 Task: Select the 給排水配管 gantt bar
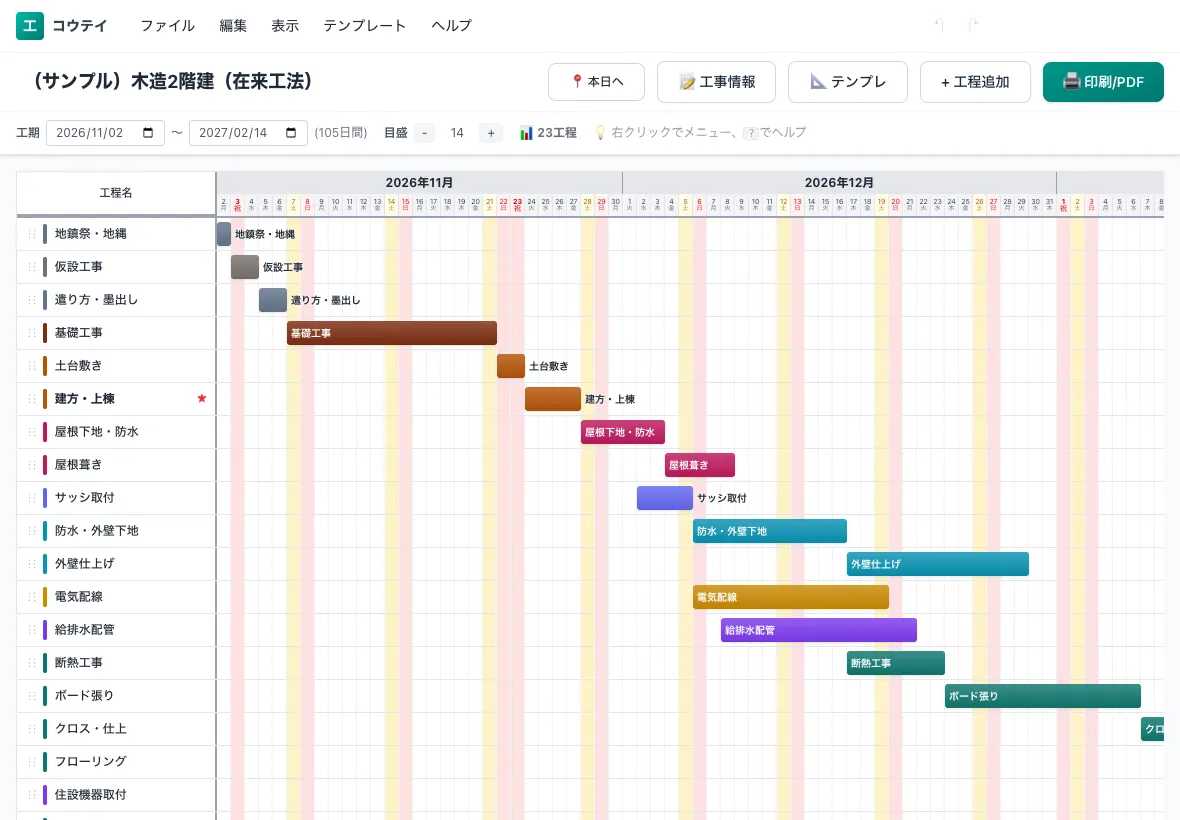818,630
